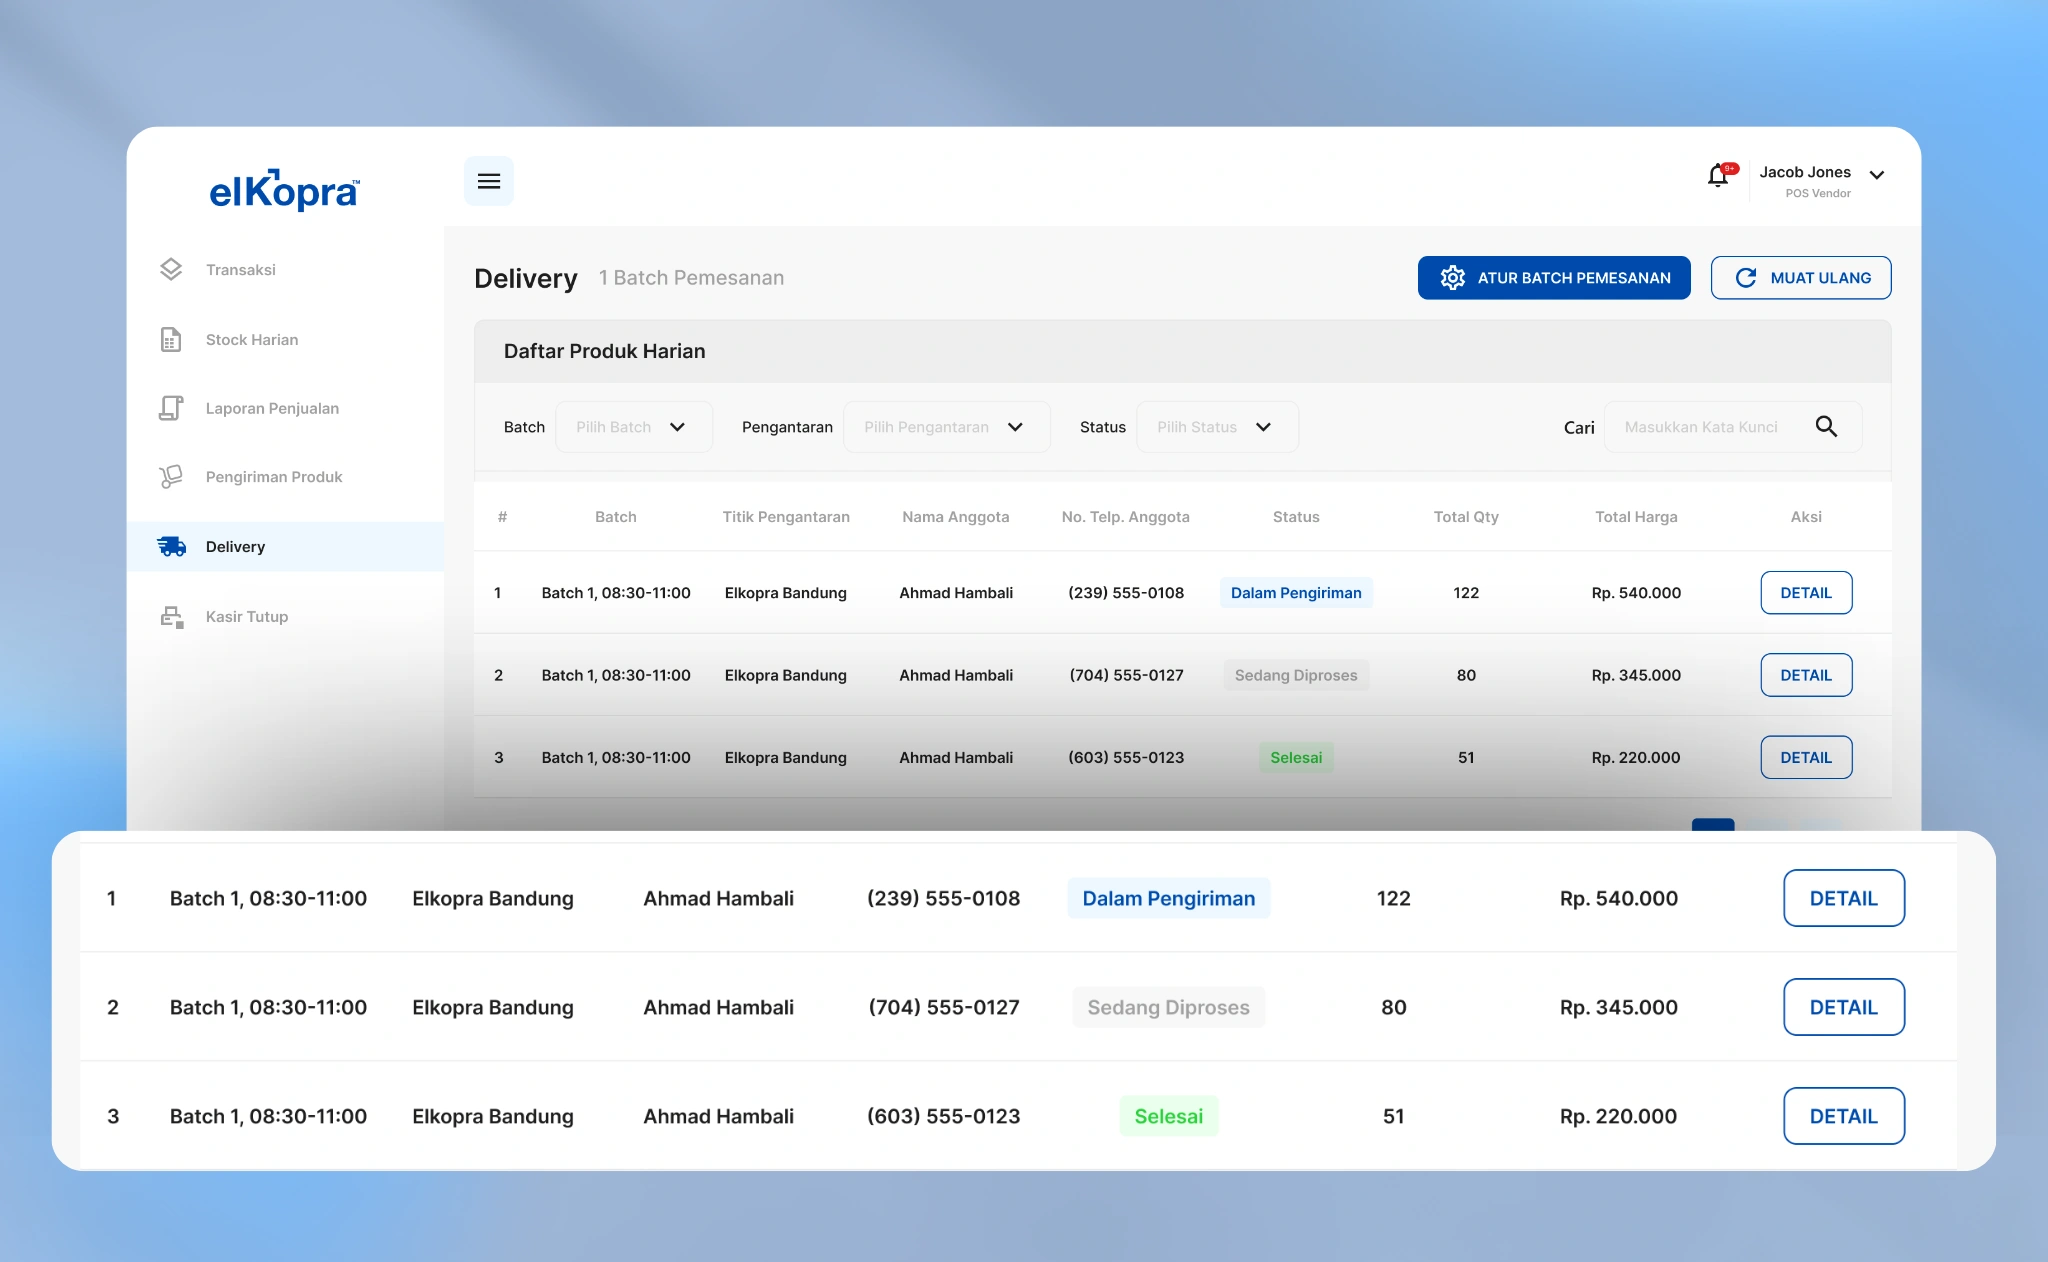Open the notification bell
The width and height of the screenshot is (2048, 1262).
(1719, 176)
